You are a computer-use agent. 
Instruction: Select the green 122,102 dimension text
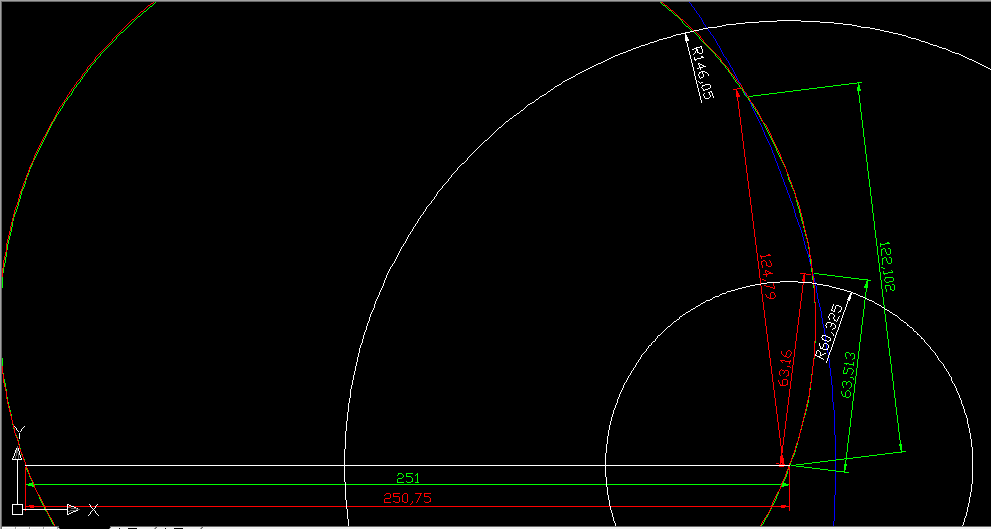tap(886, 266)
